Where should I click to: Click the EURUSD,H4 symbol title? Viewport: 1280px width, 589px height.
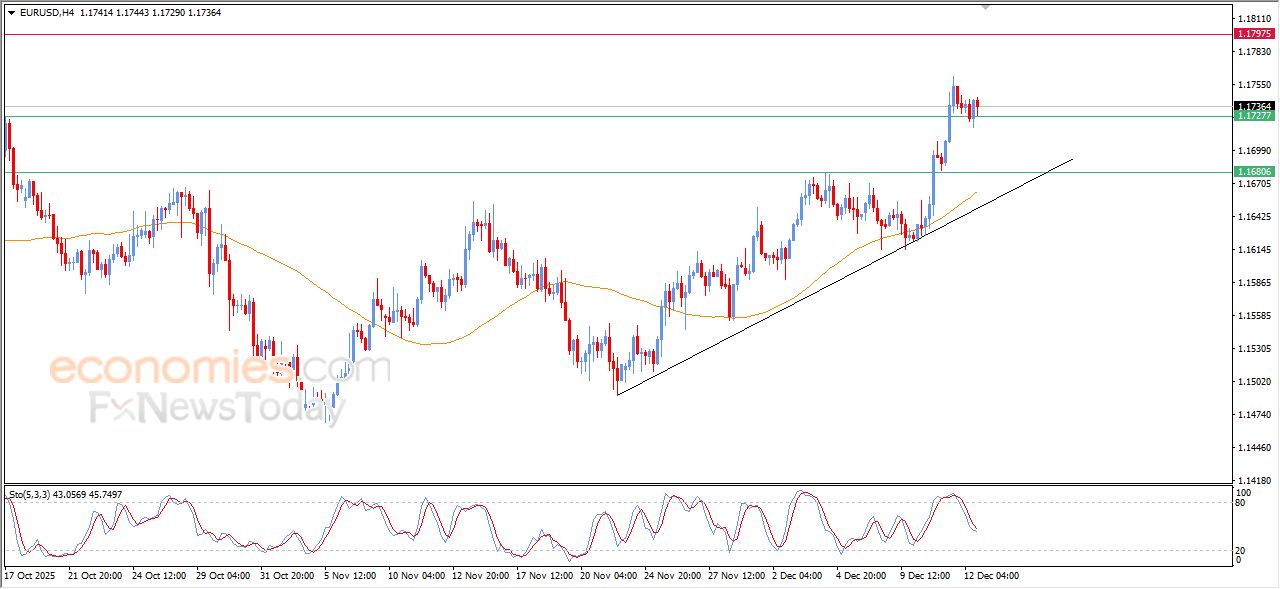[x=47, y=13]
